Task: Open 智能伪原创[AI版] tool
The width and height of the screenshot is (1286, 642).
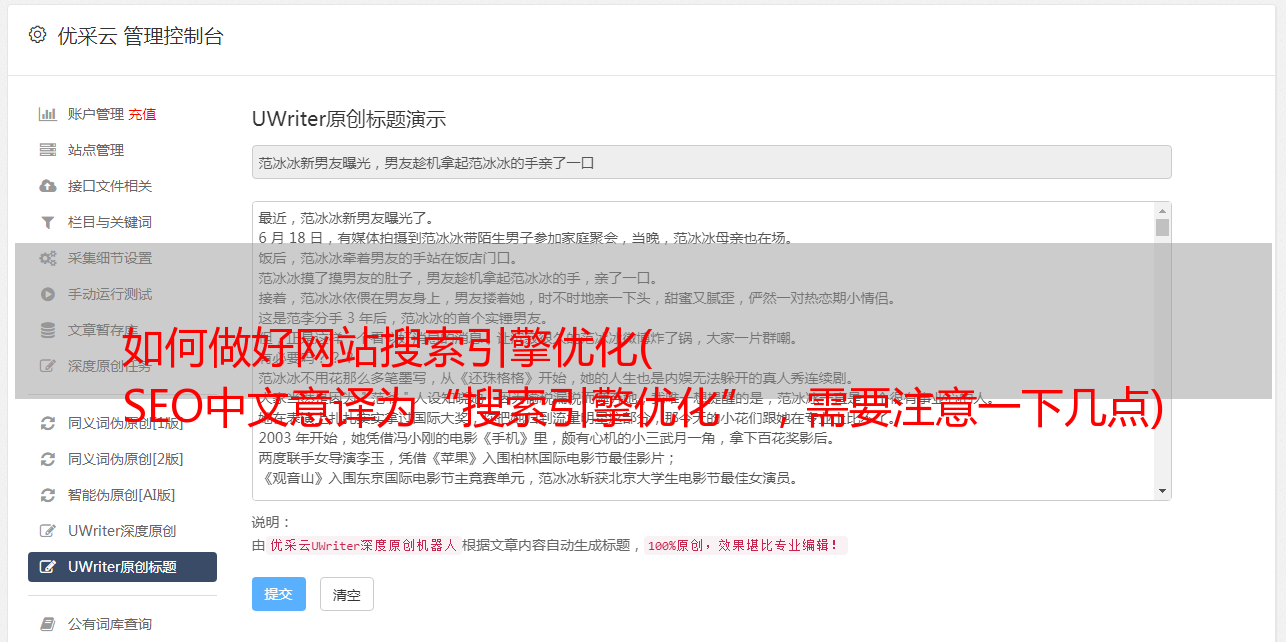Action: [122, 495]
